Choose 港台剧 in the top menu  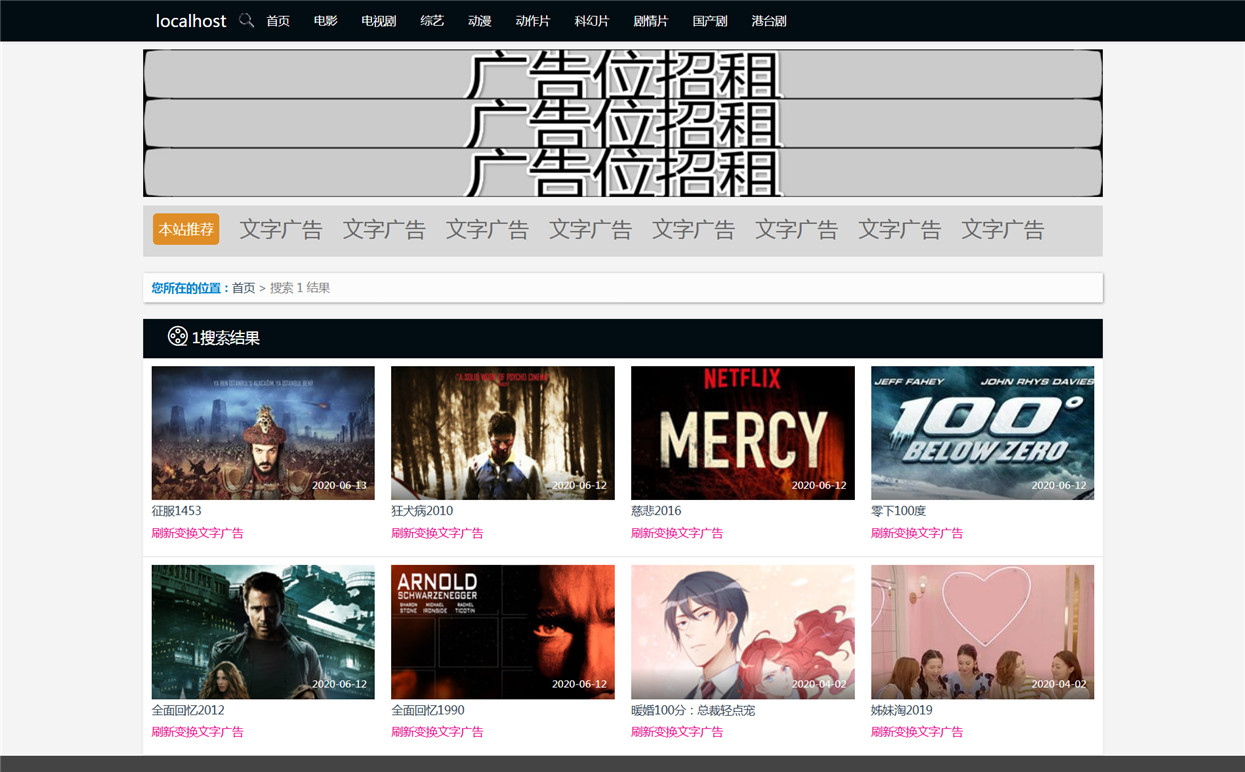click(x=769, y=20)
